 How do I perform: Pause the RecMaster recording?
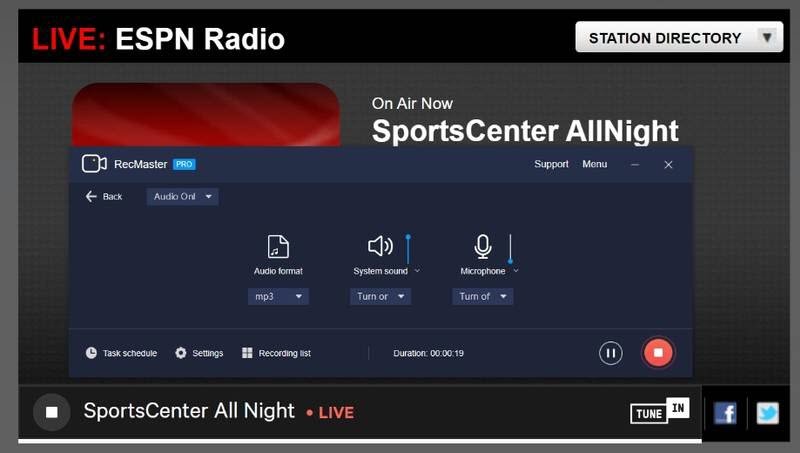[611, 353]
